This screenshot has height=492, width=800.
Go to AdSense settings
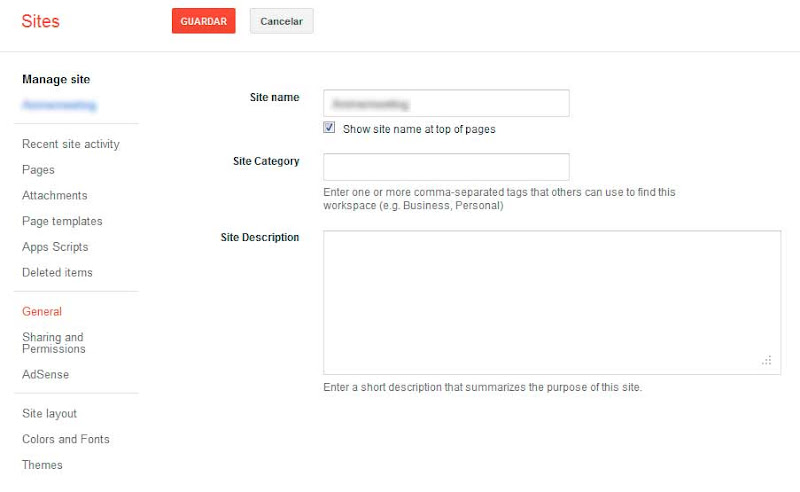pos(45,374)
